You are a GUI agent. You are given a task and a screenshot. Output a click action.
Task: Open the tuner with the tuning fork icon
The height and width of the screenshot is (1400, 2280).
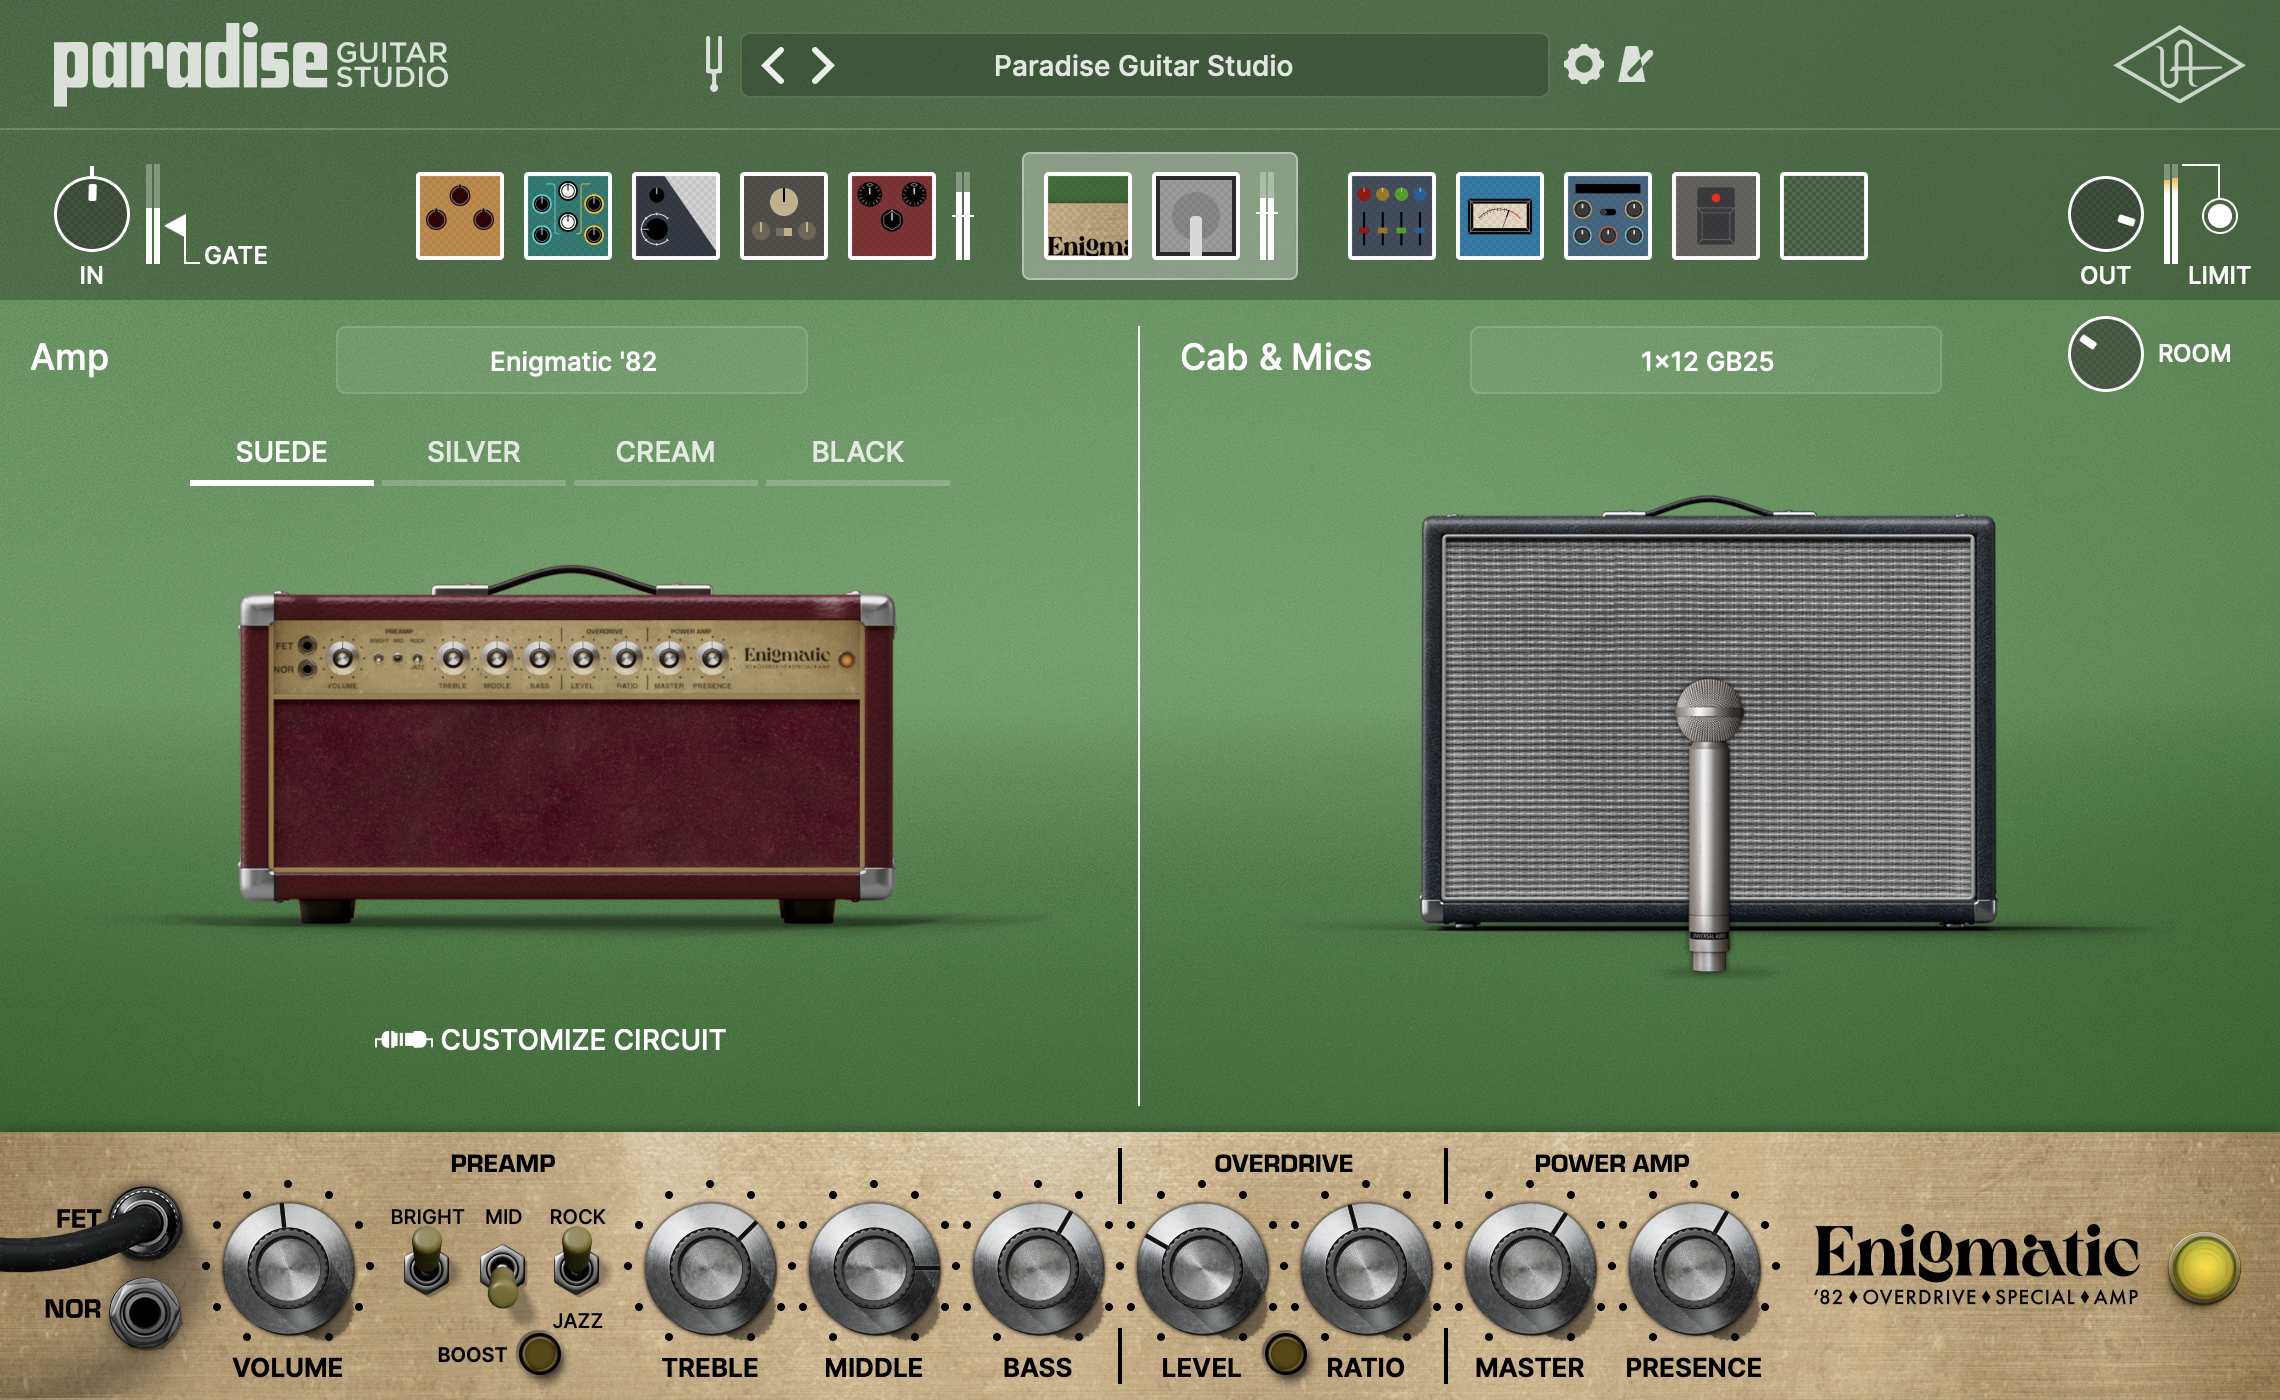coord(716,66)
